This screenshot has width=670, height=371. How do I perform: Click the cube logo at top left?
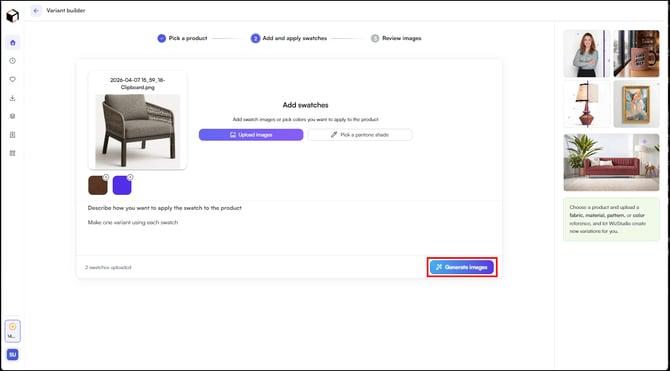[x=12, y=16]
